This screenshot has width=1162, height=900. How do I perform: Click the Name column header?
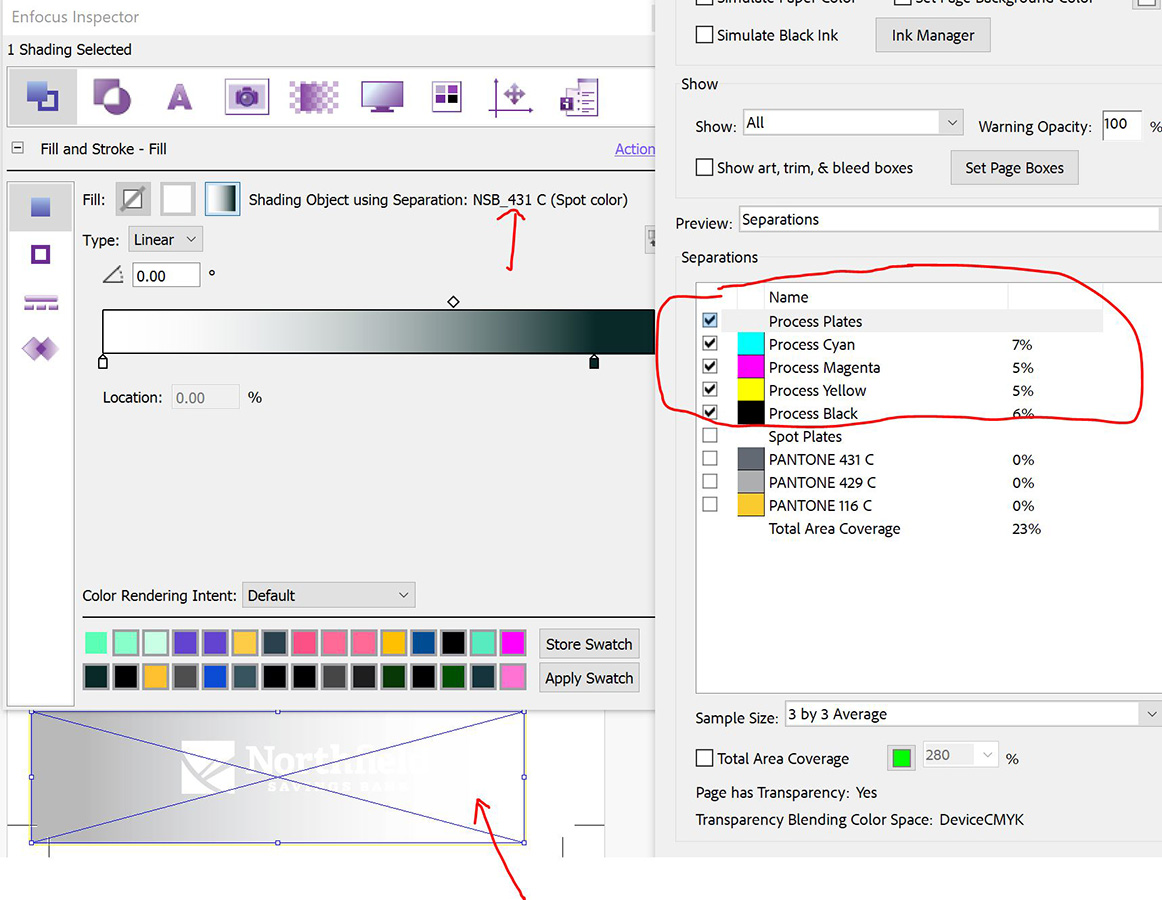[788, 297]
